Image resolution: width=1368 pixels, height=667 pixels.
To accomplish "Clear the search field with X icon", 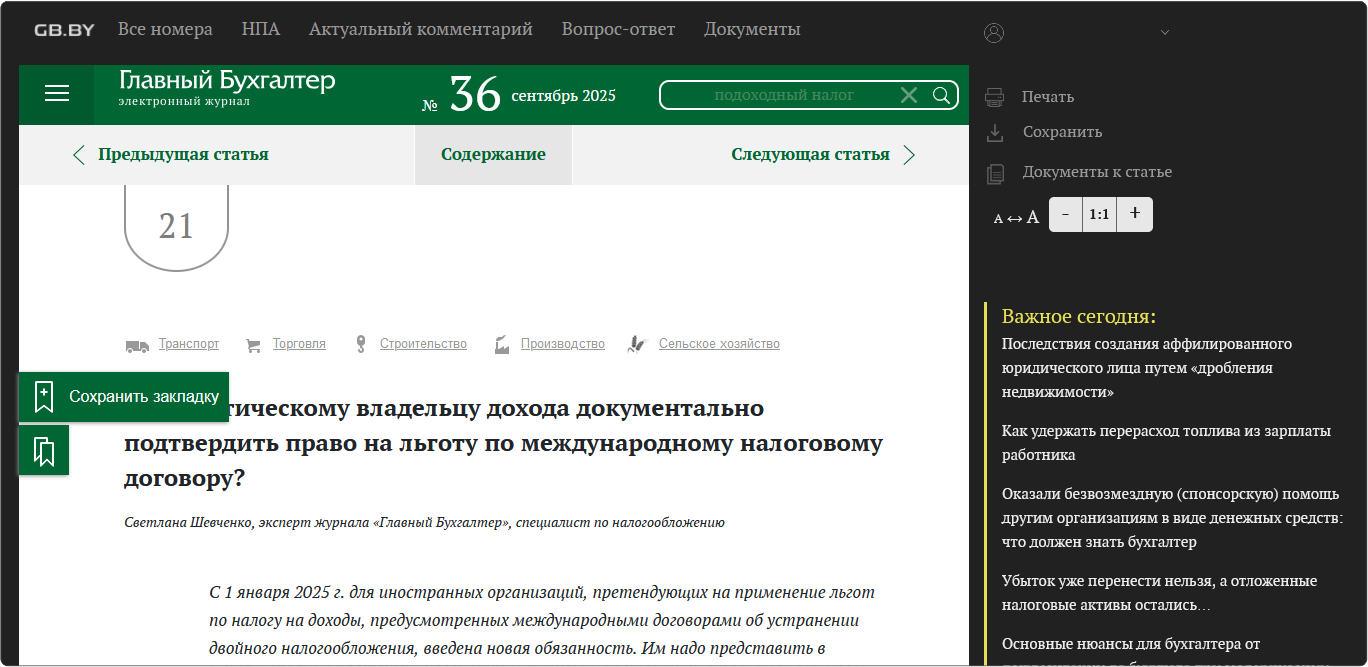I will (x=908, y=95).
